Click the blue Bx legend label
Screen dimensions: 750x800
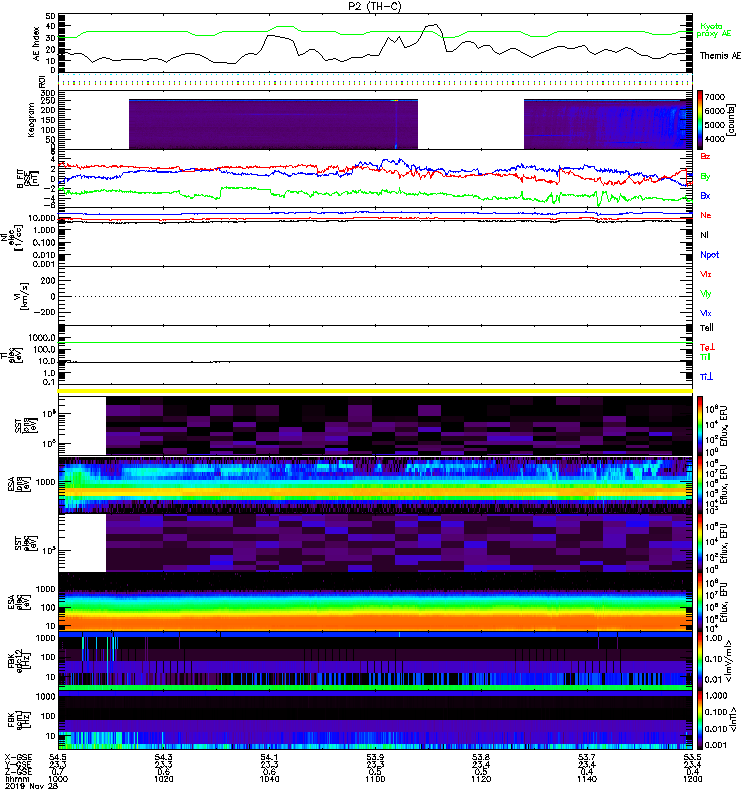[705, 195]
